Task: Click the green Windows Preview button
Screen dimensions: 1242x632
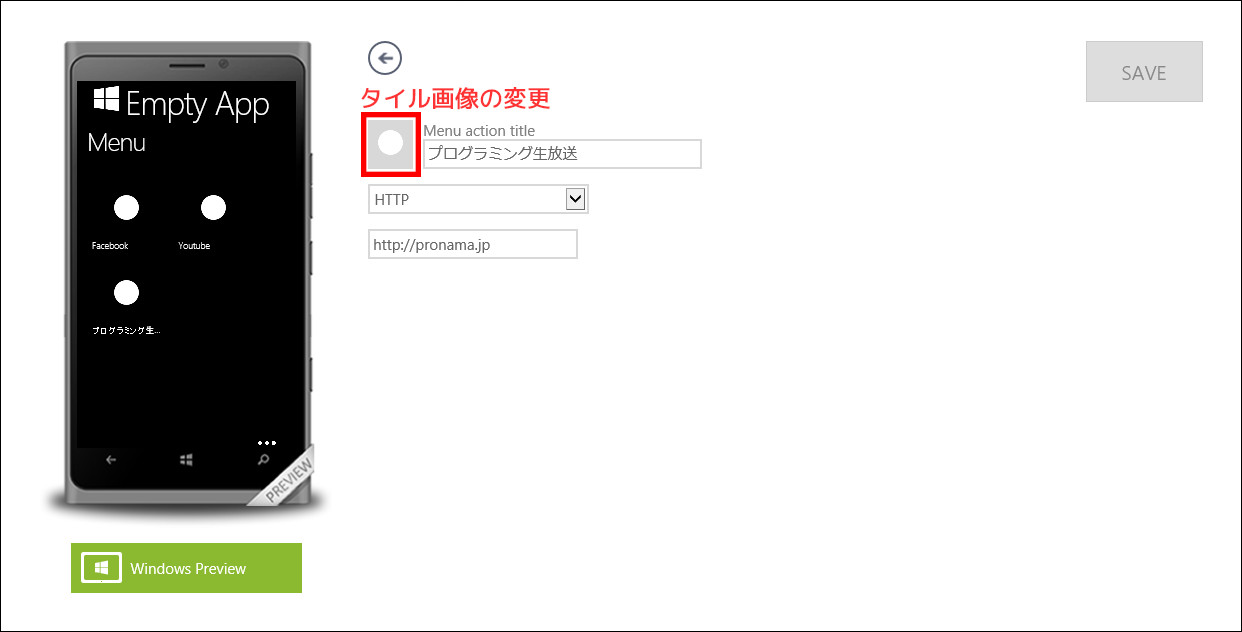Action: click(x=186, y=568)
